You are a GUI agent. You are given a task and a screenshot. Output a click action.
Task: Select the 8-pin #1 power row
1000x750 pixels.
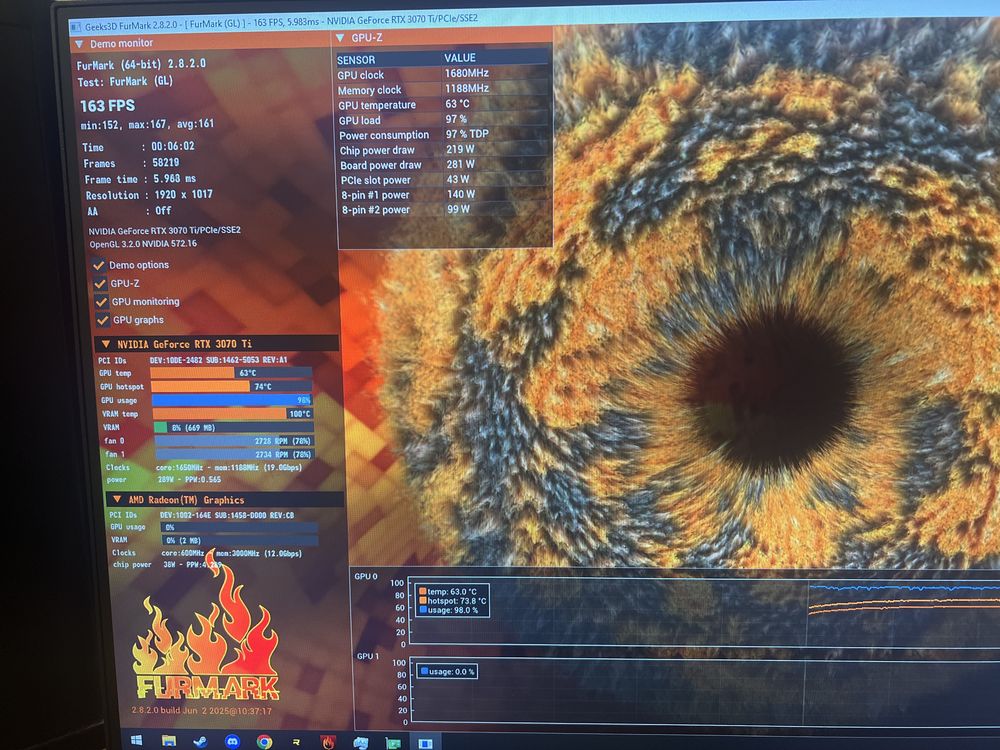coord(445,195)
